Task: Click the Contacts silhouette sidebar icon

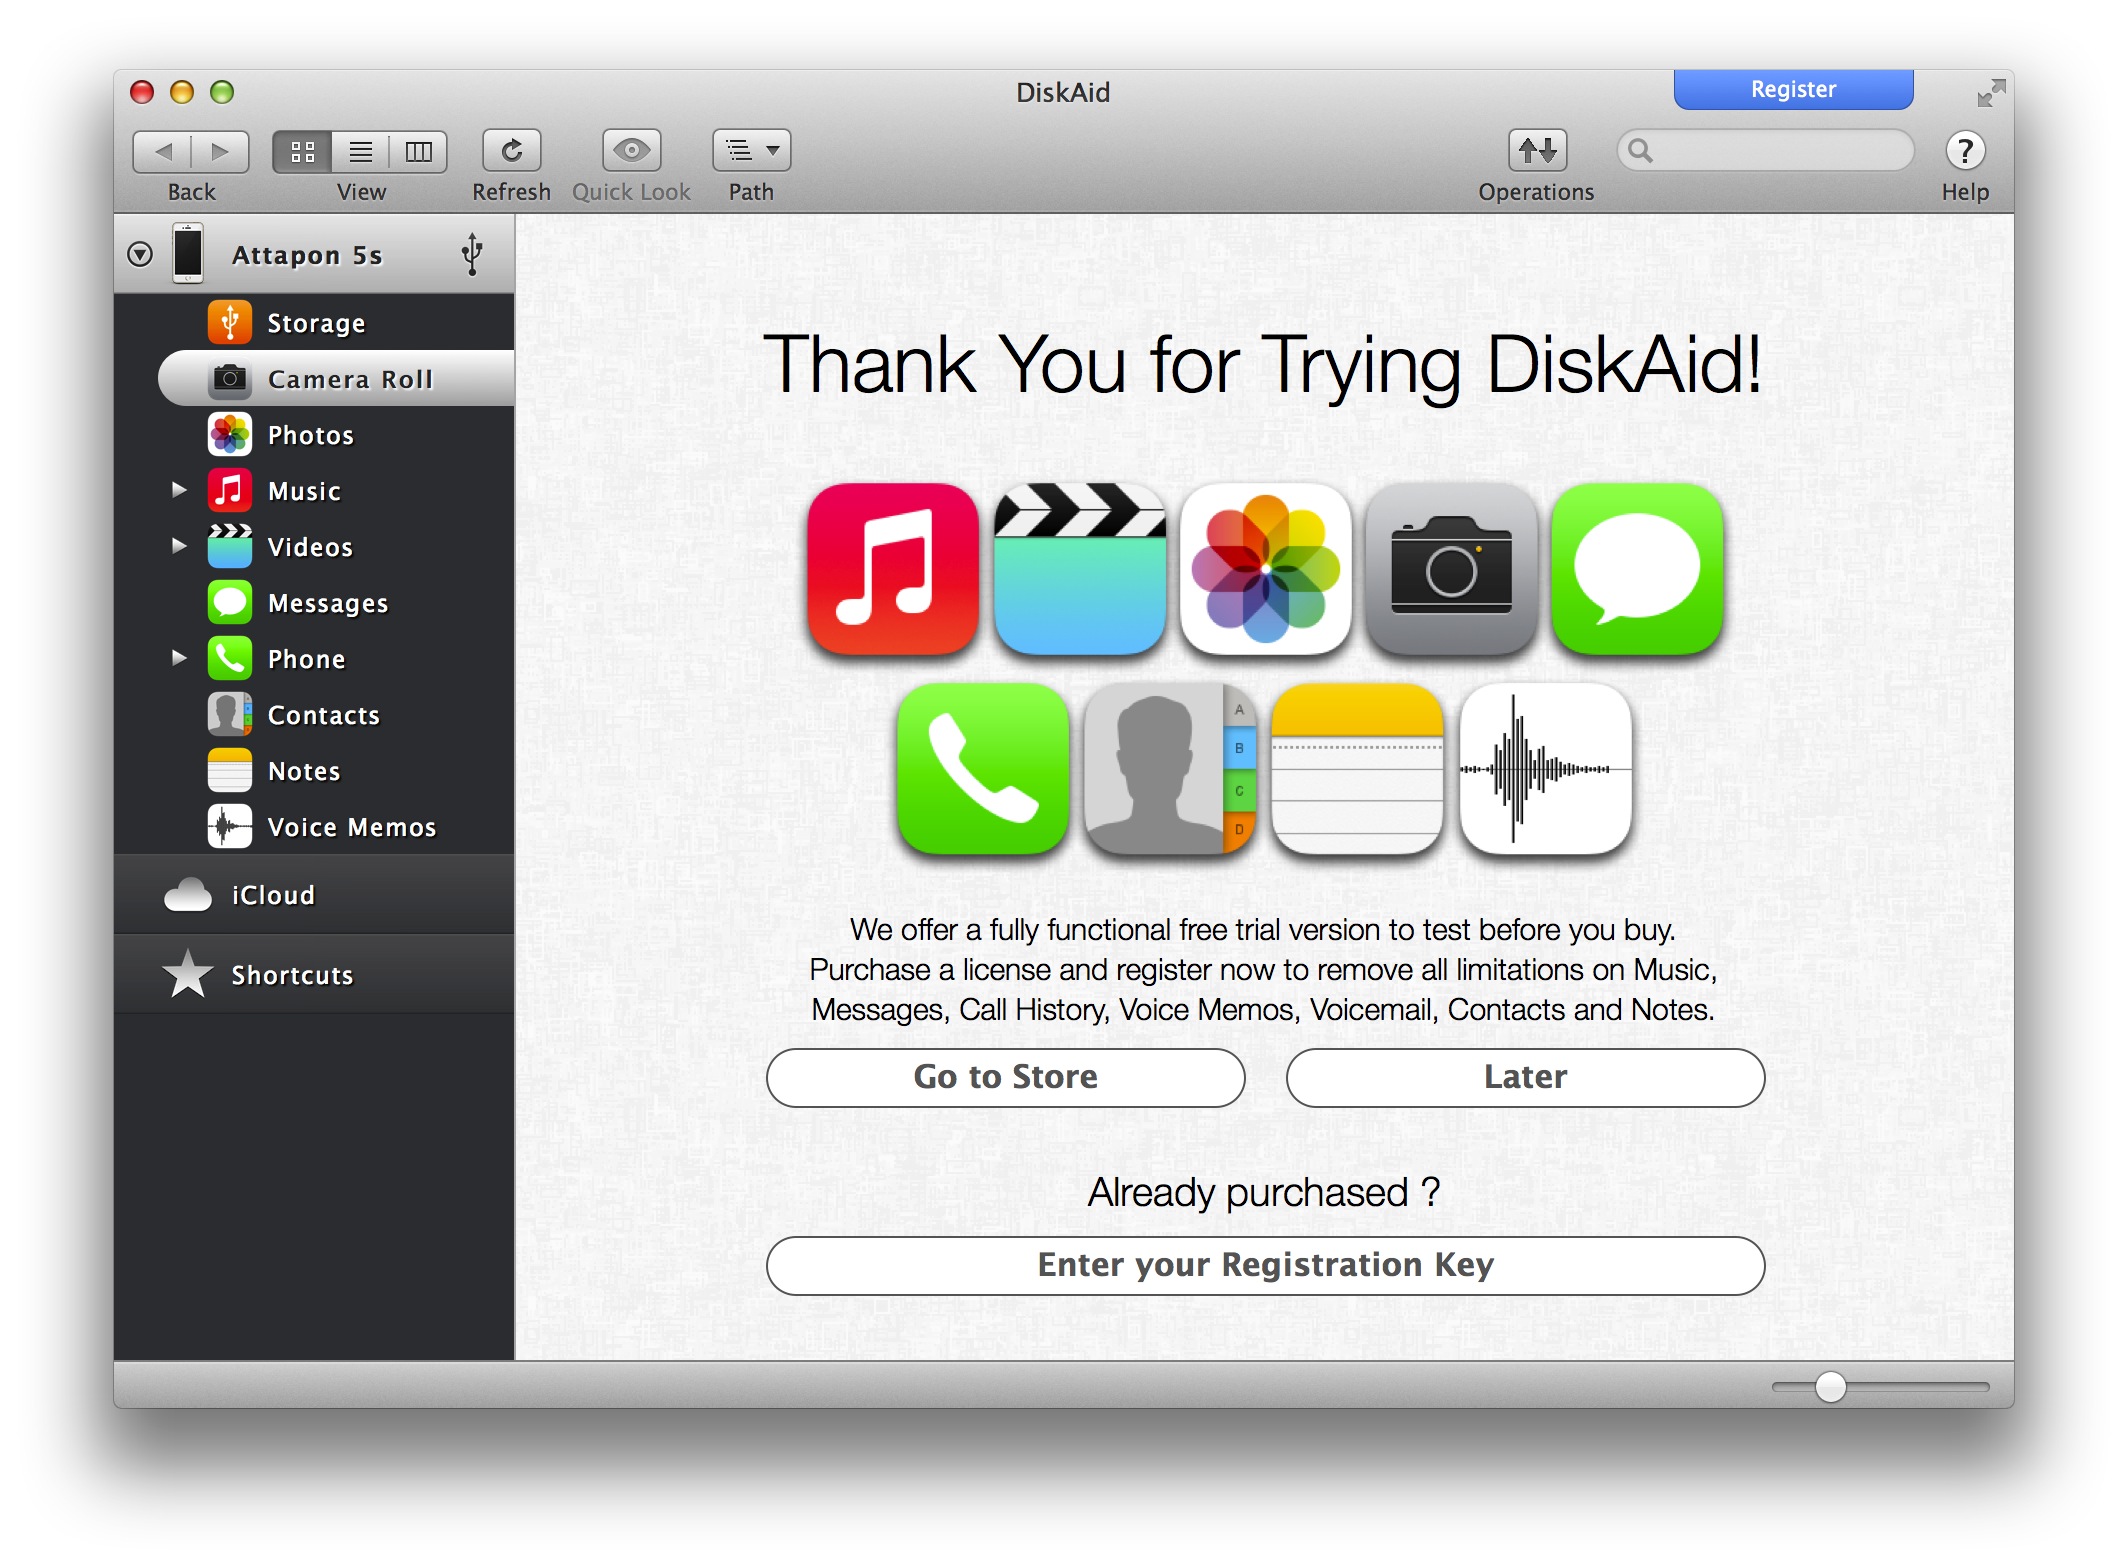Action: [x=230, y=714]
